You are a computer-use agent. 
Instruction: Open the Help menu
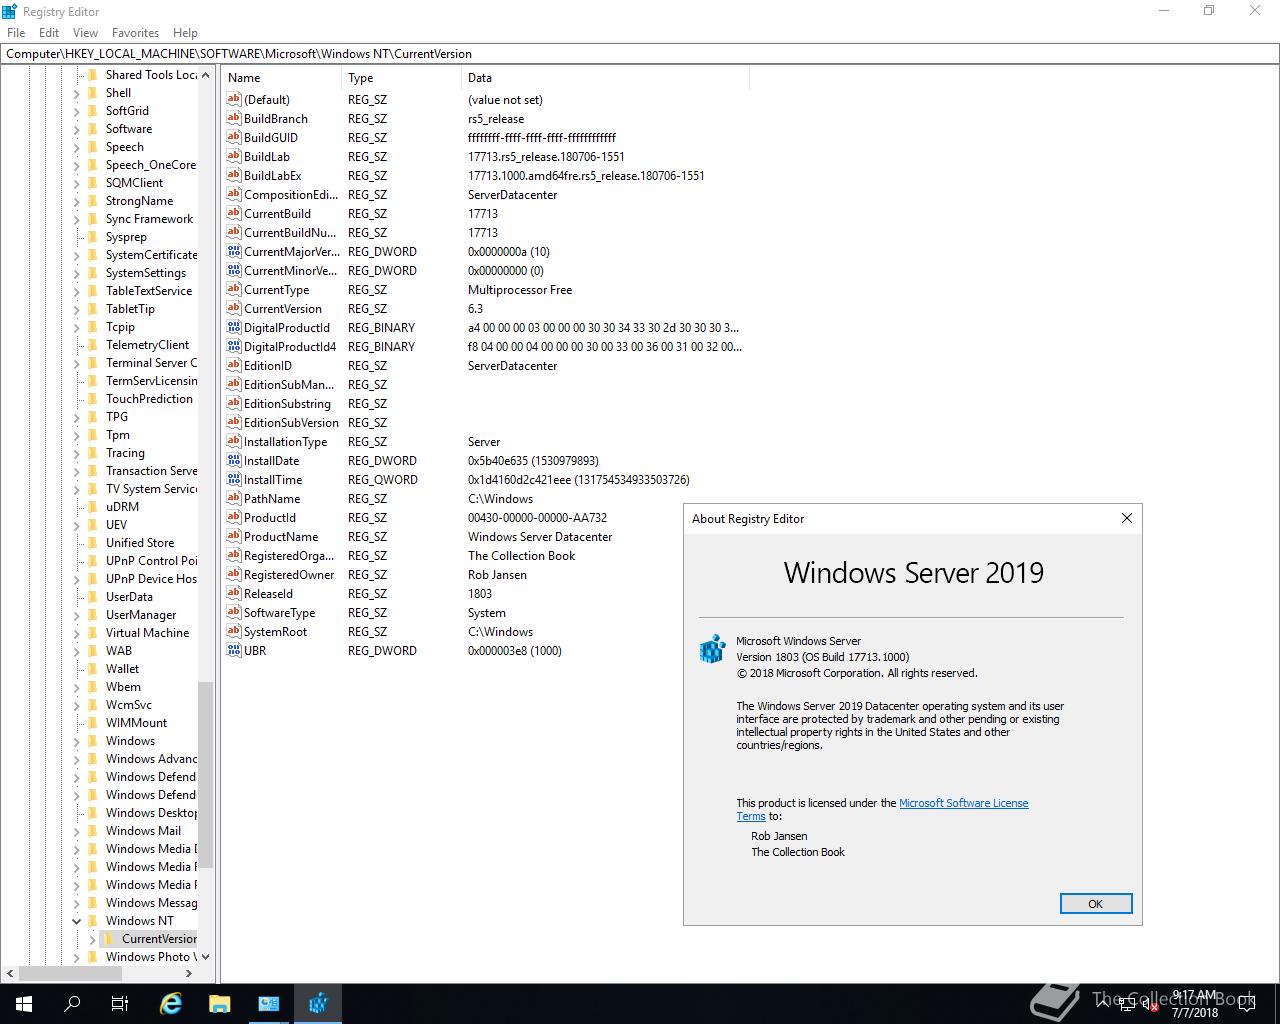coord(185,32)
